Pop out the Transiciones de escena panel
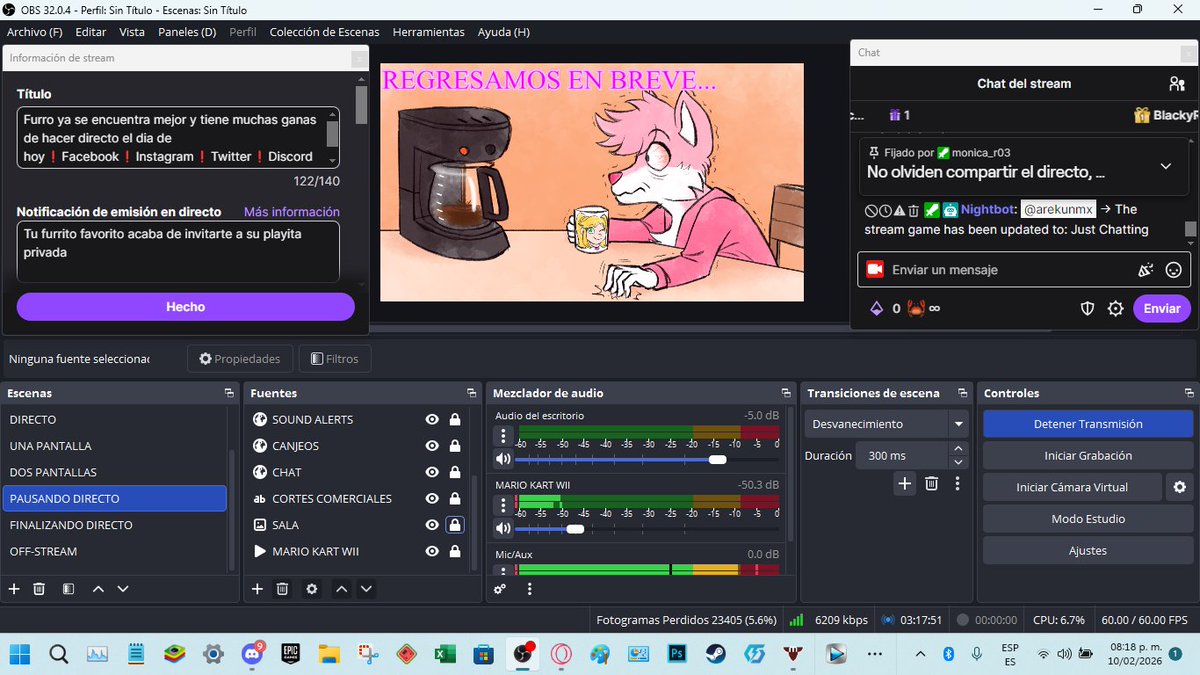The height and width of the screenshot is (675, 1200). (962, 393)
